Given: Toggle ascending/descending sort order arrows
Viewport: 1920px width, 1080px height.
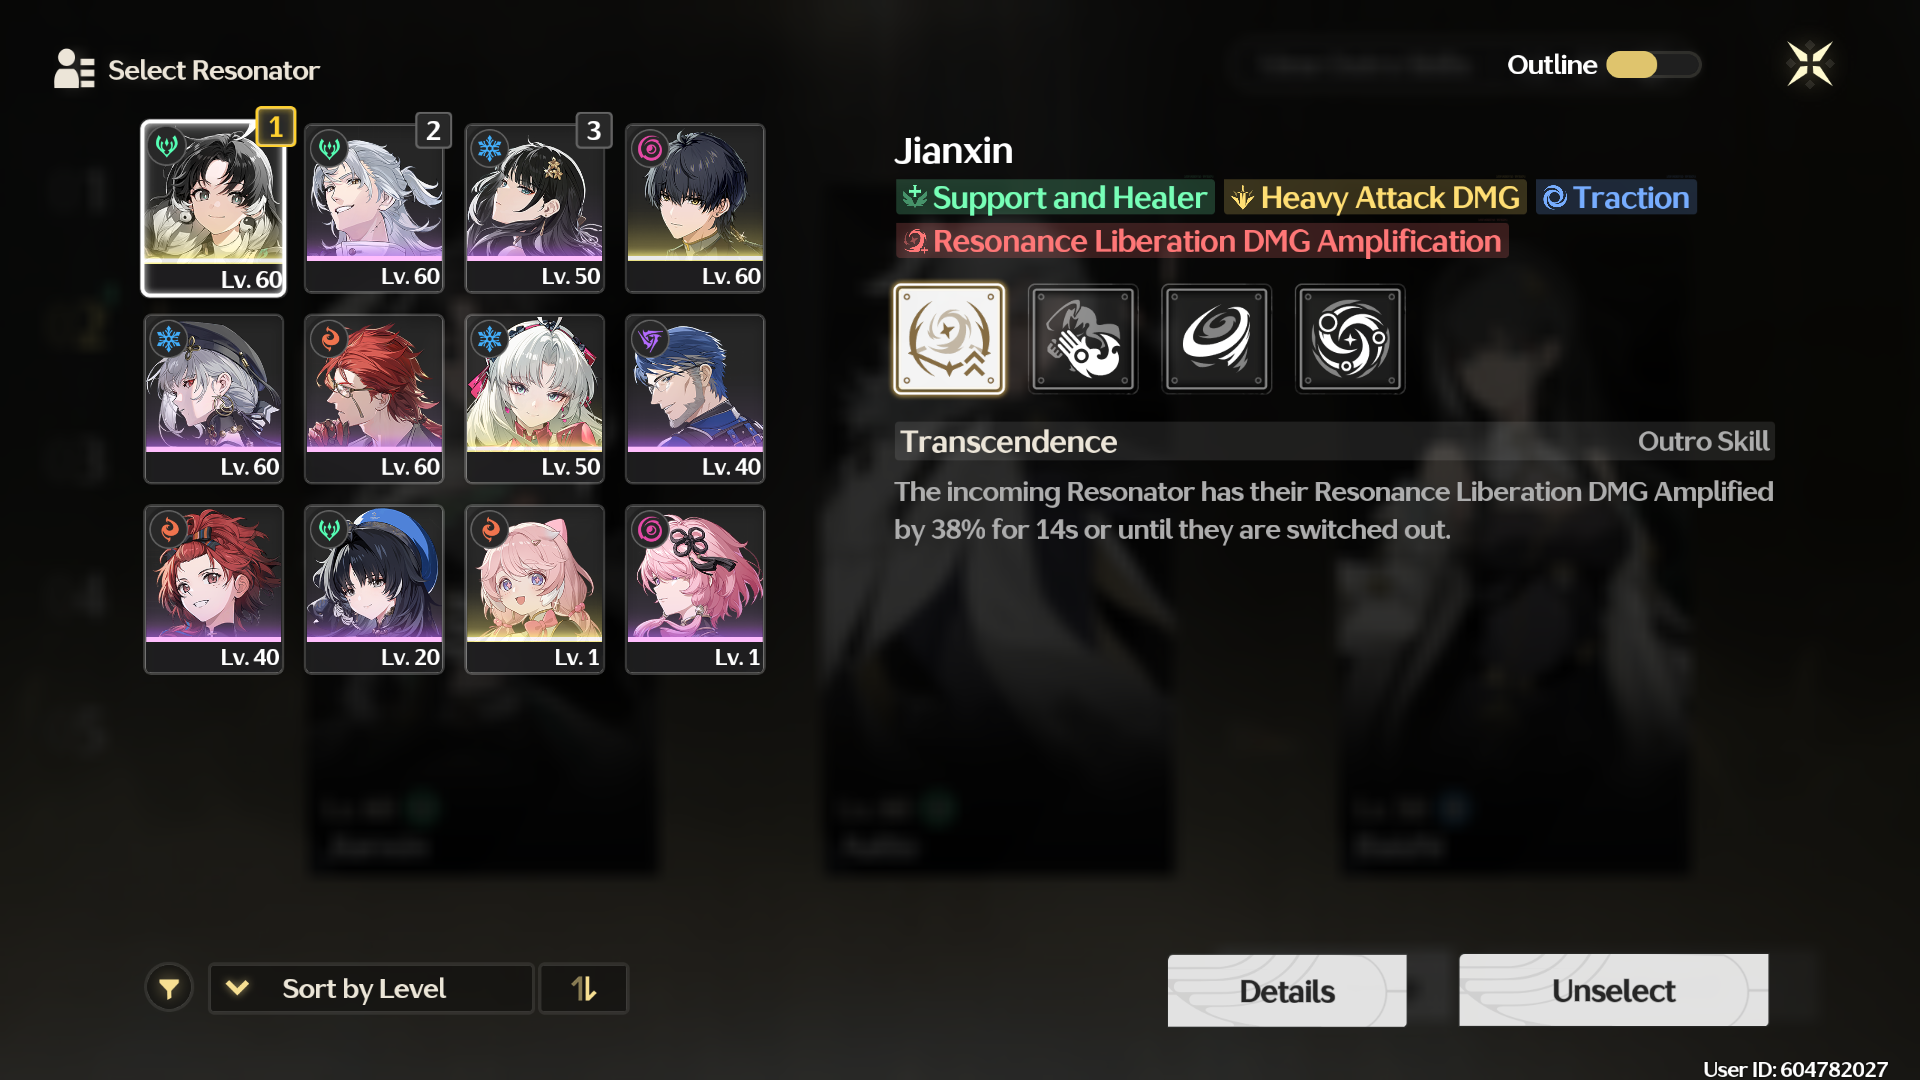Looking at the screenshot, I should click(x=584, y=988).
